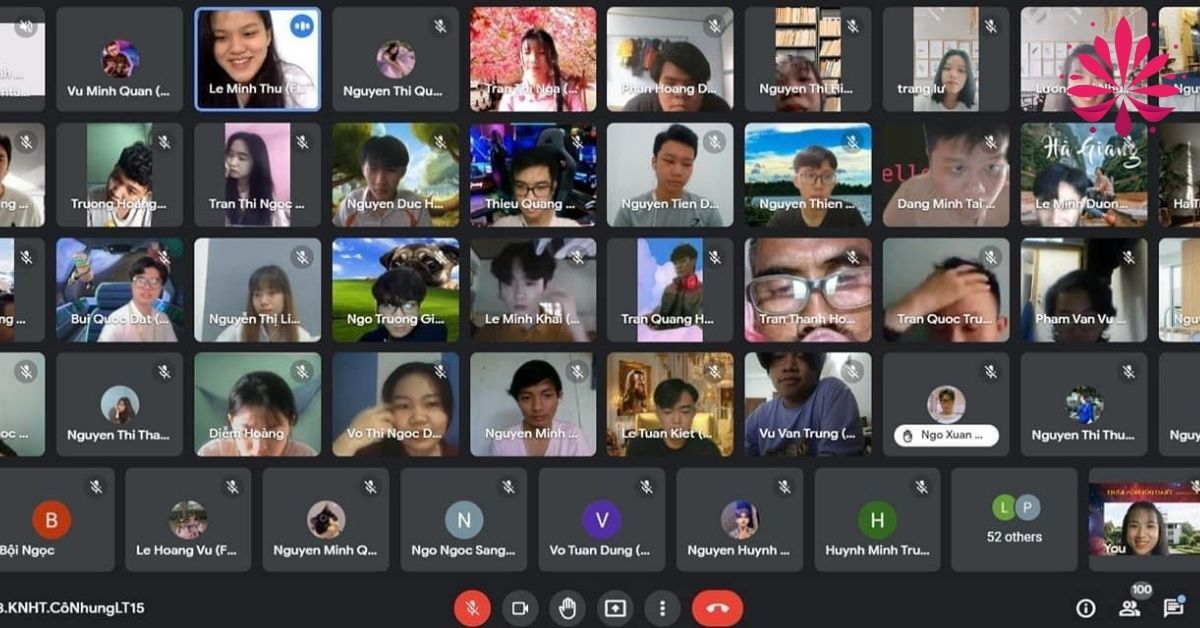Raise your hand in the meeting

coord(568,608)
